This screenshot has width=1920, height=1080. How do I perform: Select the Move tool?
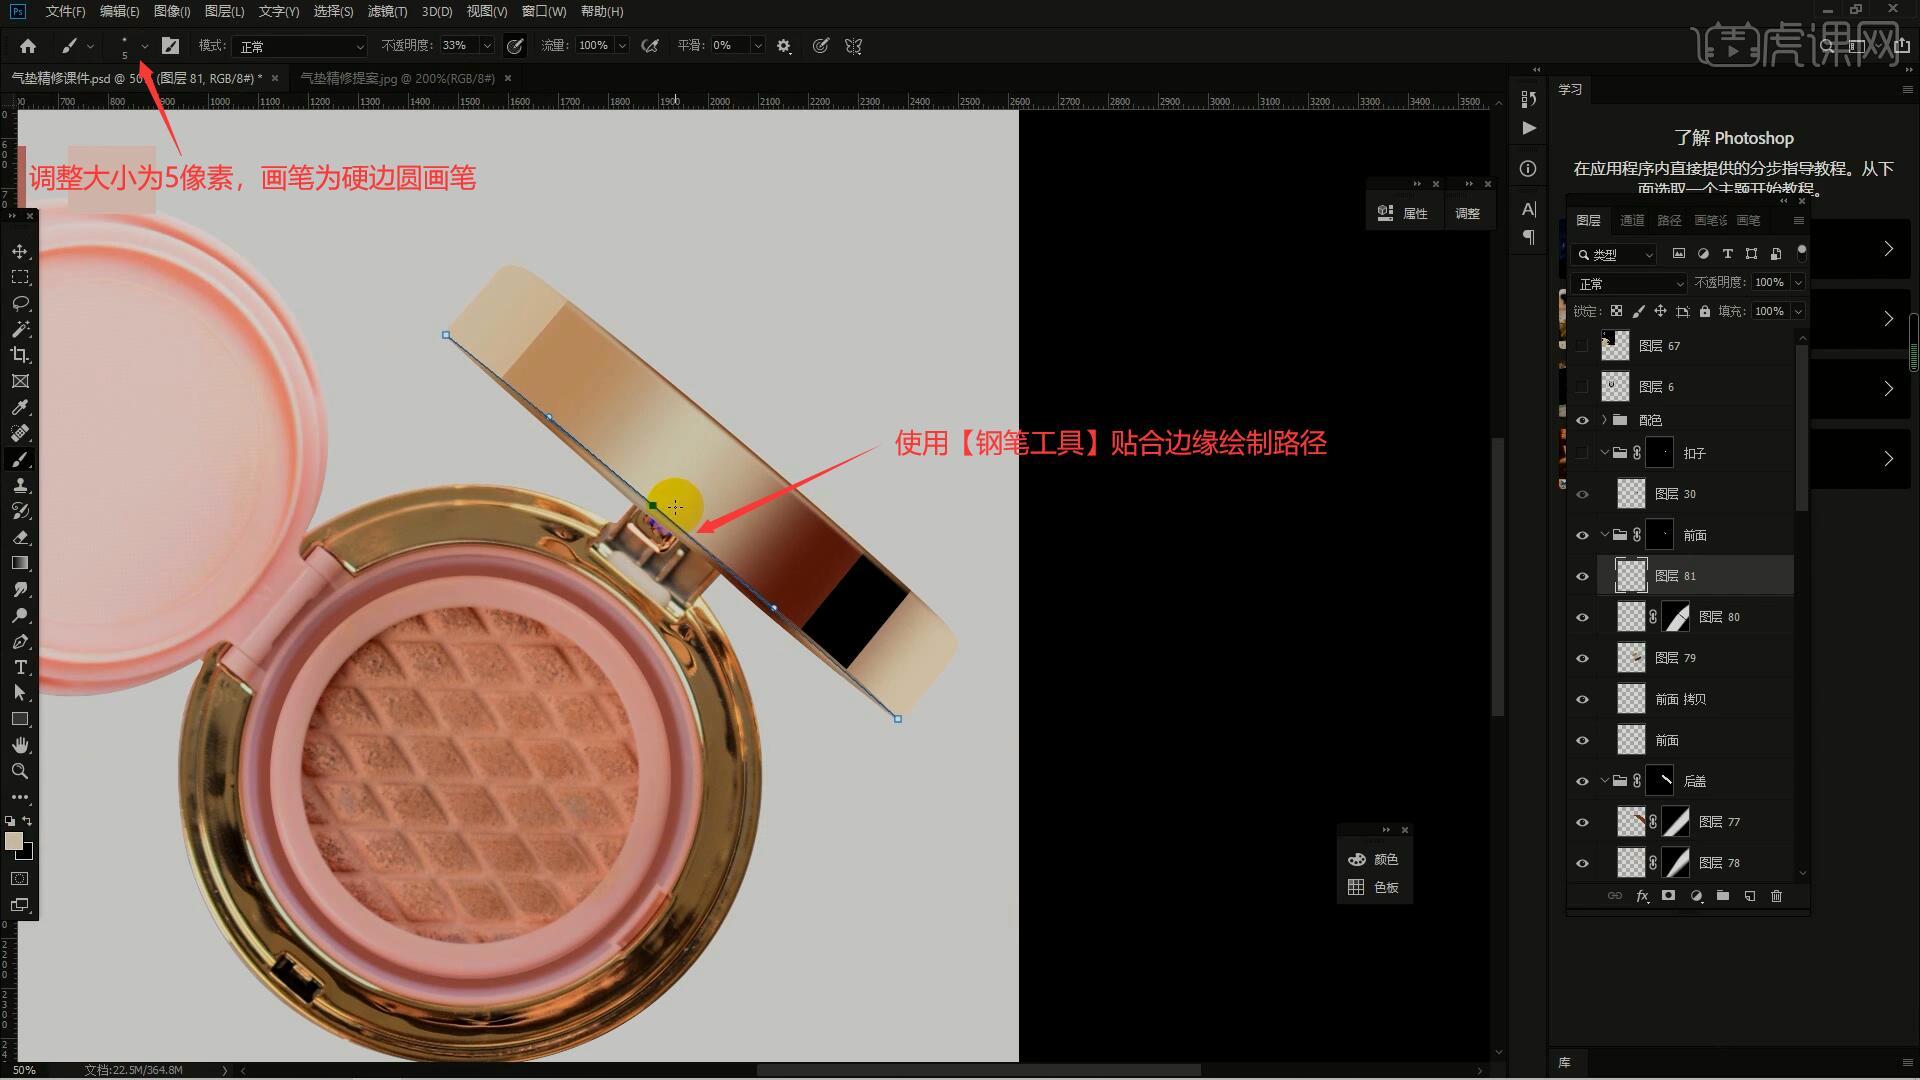20,251
